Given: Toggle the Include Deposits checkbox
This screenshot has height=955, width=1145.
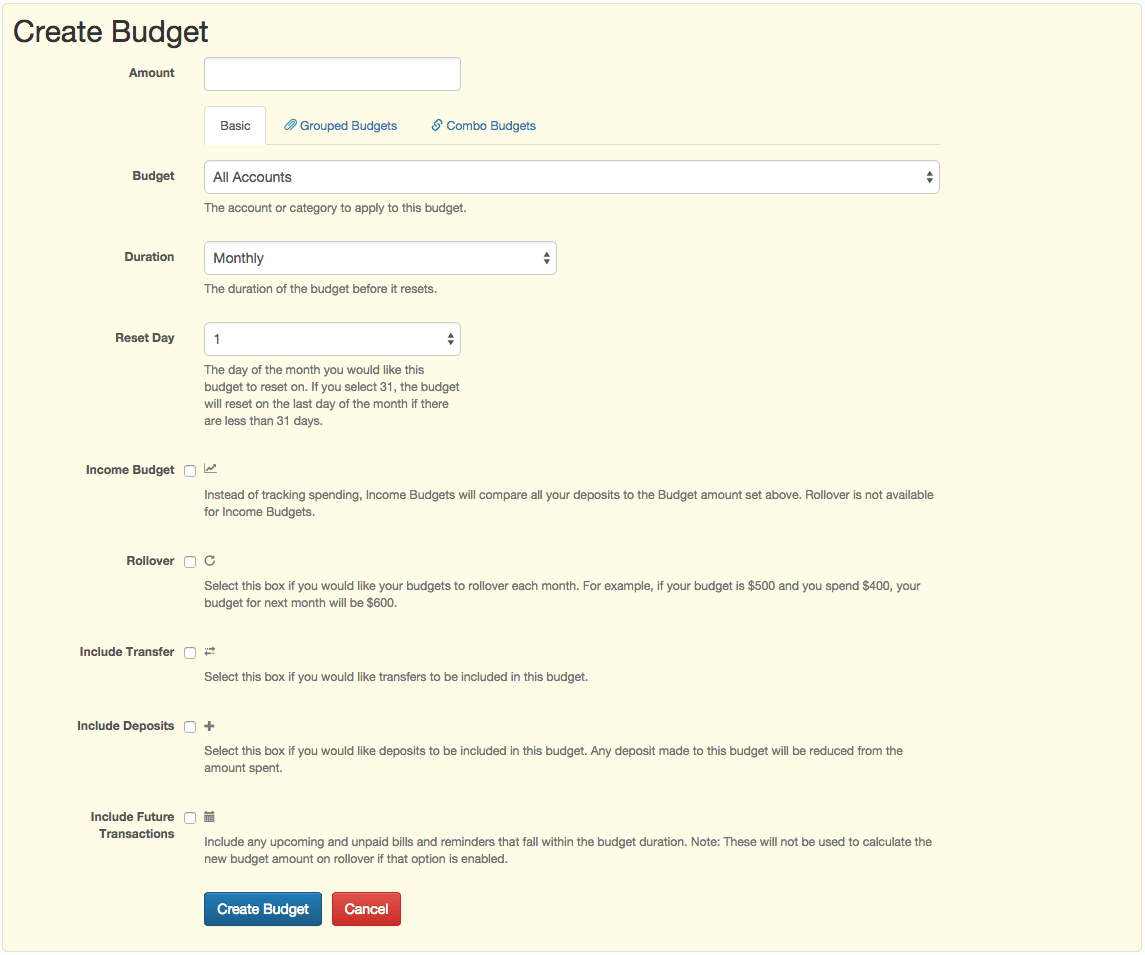Looking at the screenshot, I should 190,727.
